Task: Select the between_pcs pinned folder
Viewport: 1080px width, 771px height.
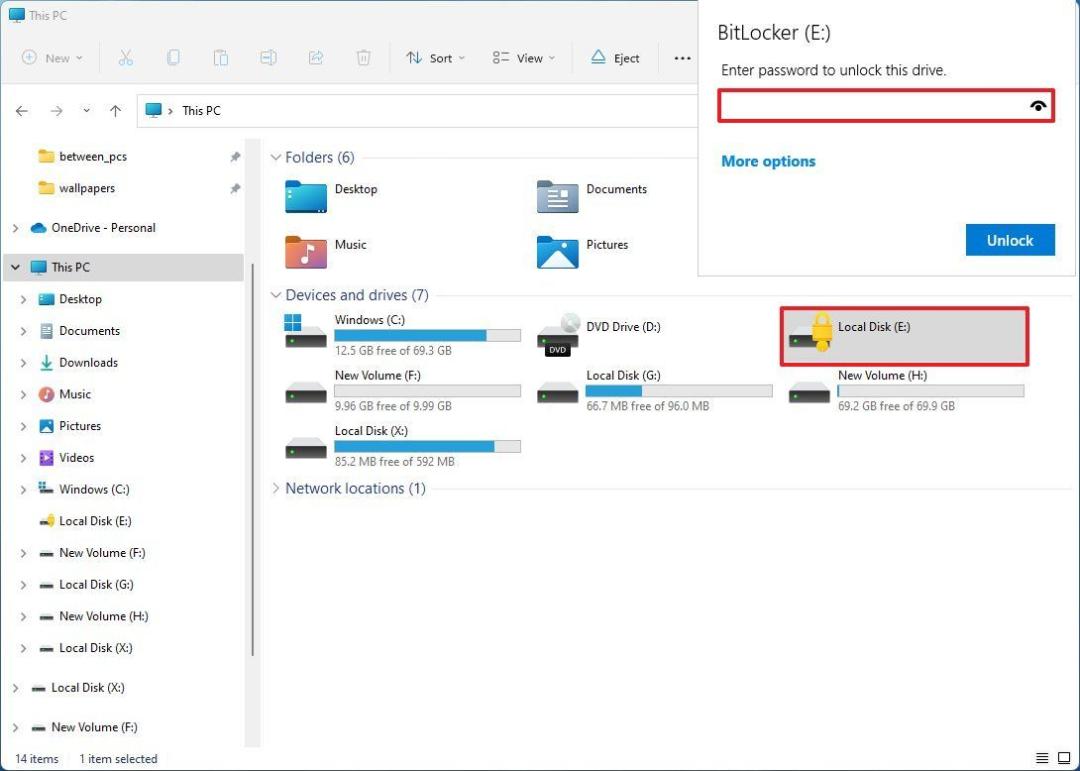Action: point(93,156)
